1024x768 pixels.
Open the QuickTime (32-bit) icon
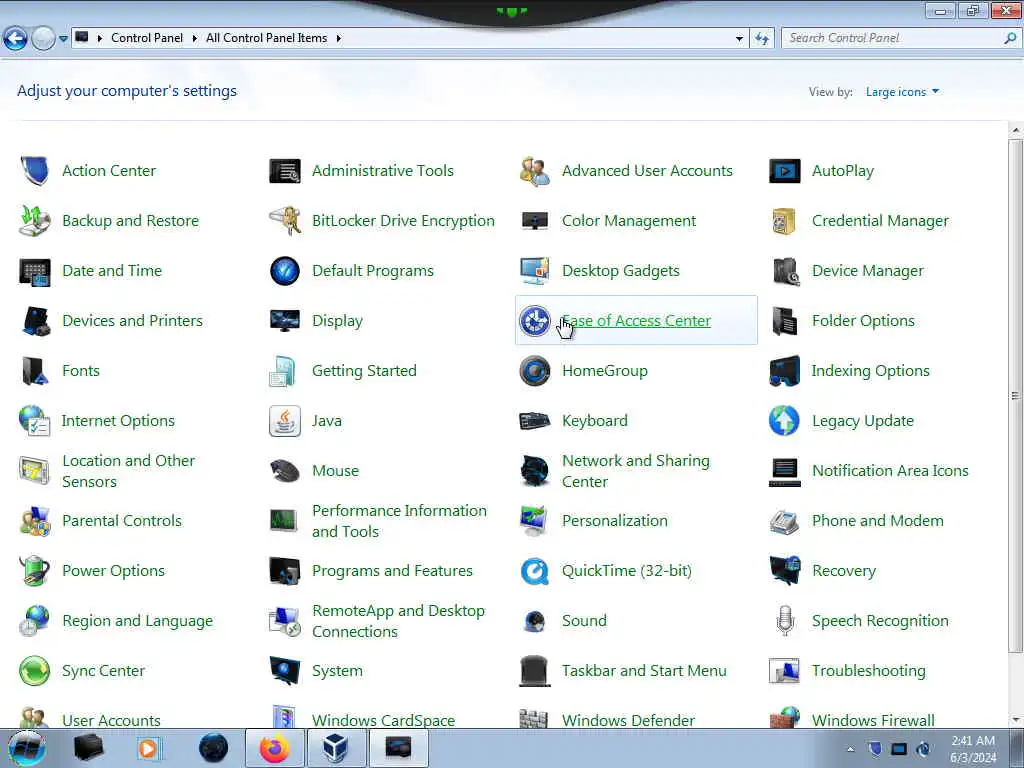535,571
